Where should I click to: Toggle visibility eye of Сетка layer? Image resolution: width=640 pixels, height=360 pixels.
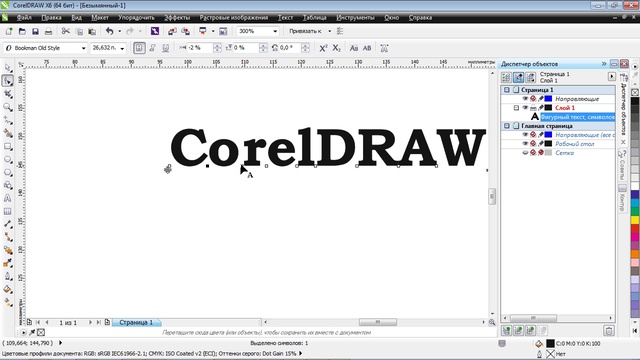pyautogui.click(x=525, y=153)
